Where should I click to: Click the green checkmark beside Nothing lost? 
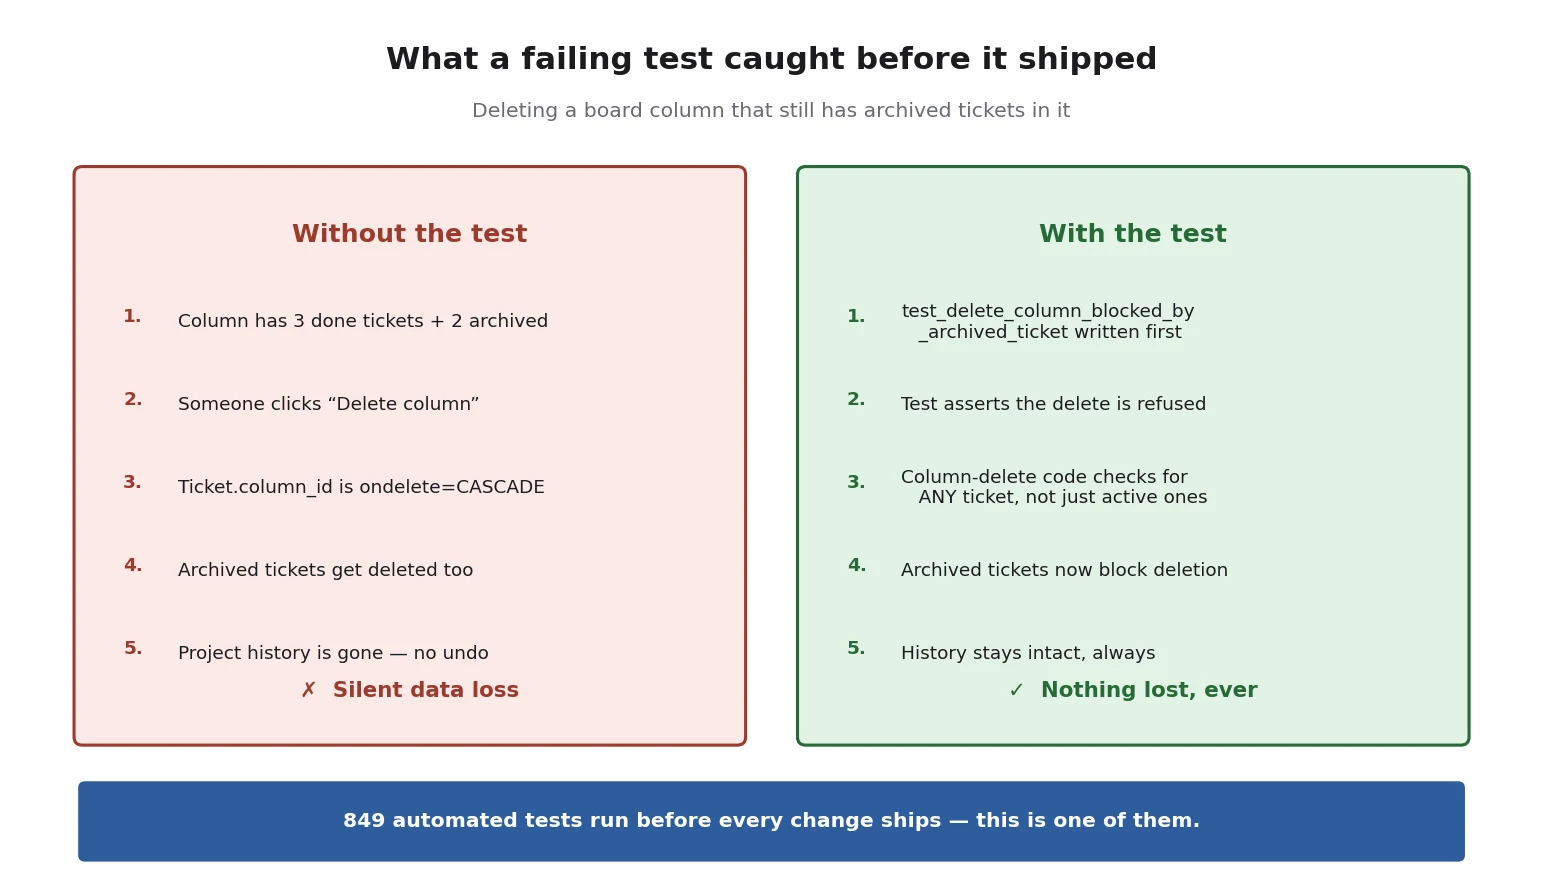(x=1016, y=691)
